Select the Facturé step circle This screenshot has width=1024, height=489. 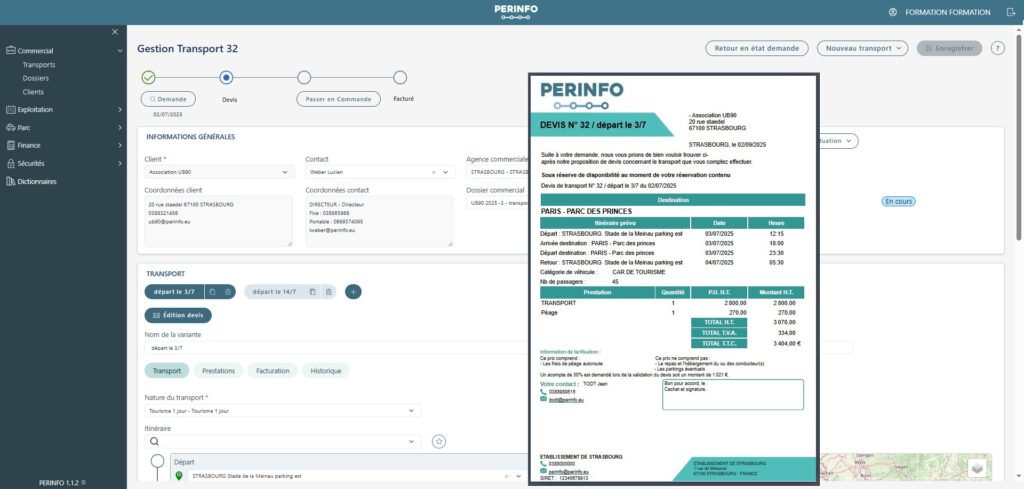click(x=400, y=77)
